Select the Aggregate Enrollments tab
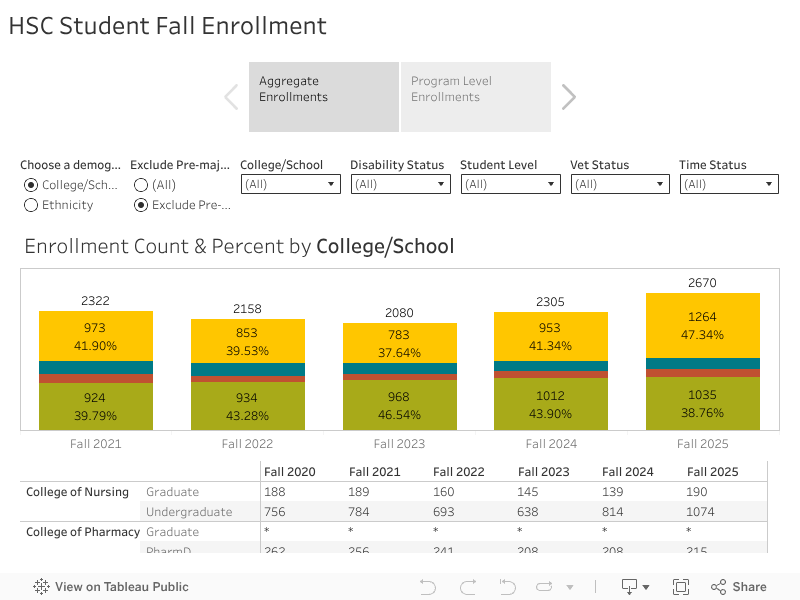The width and height of the screenshot is (800, 600). 323,96
